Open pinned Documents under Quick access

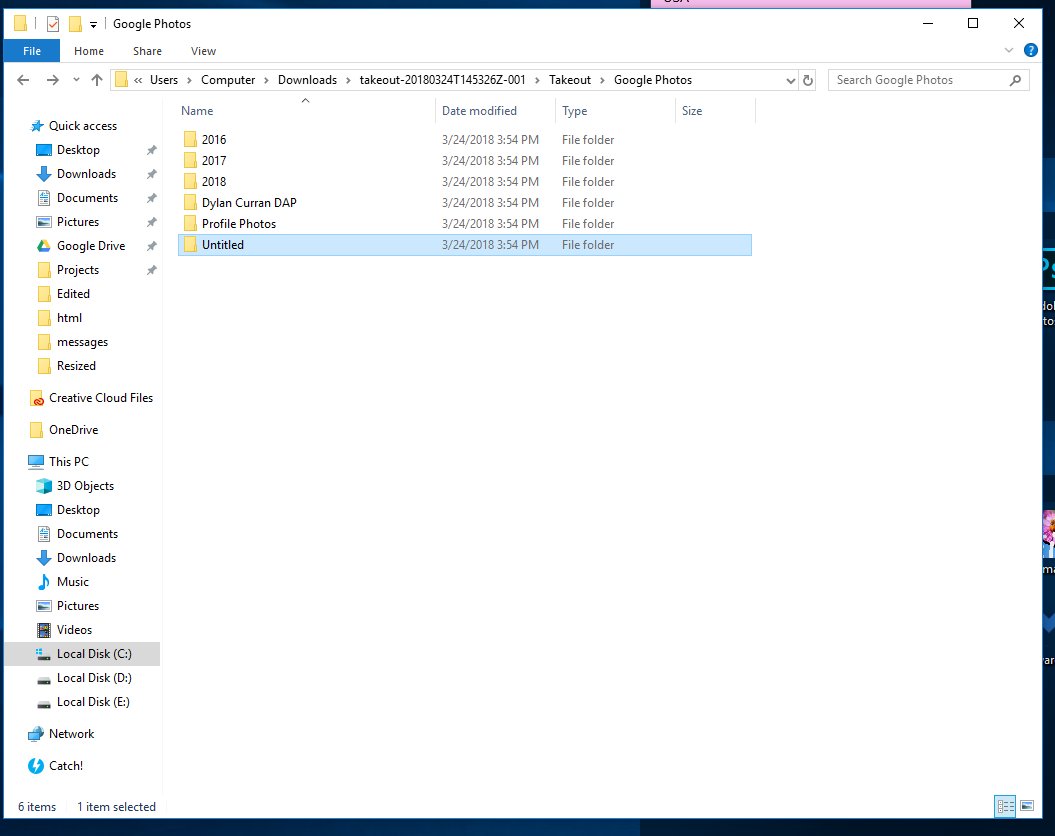point(87,198)
